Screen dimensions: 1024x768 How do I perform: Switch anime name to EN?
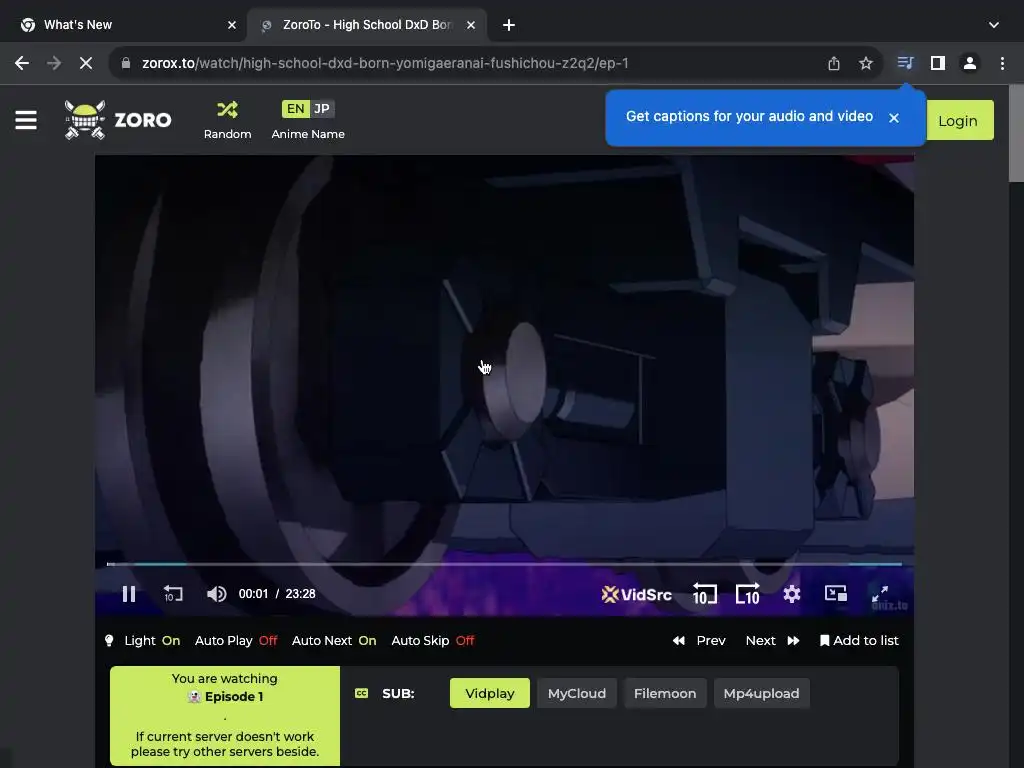(295, 109)
